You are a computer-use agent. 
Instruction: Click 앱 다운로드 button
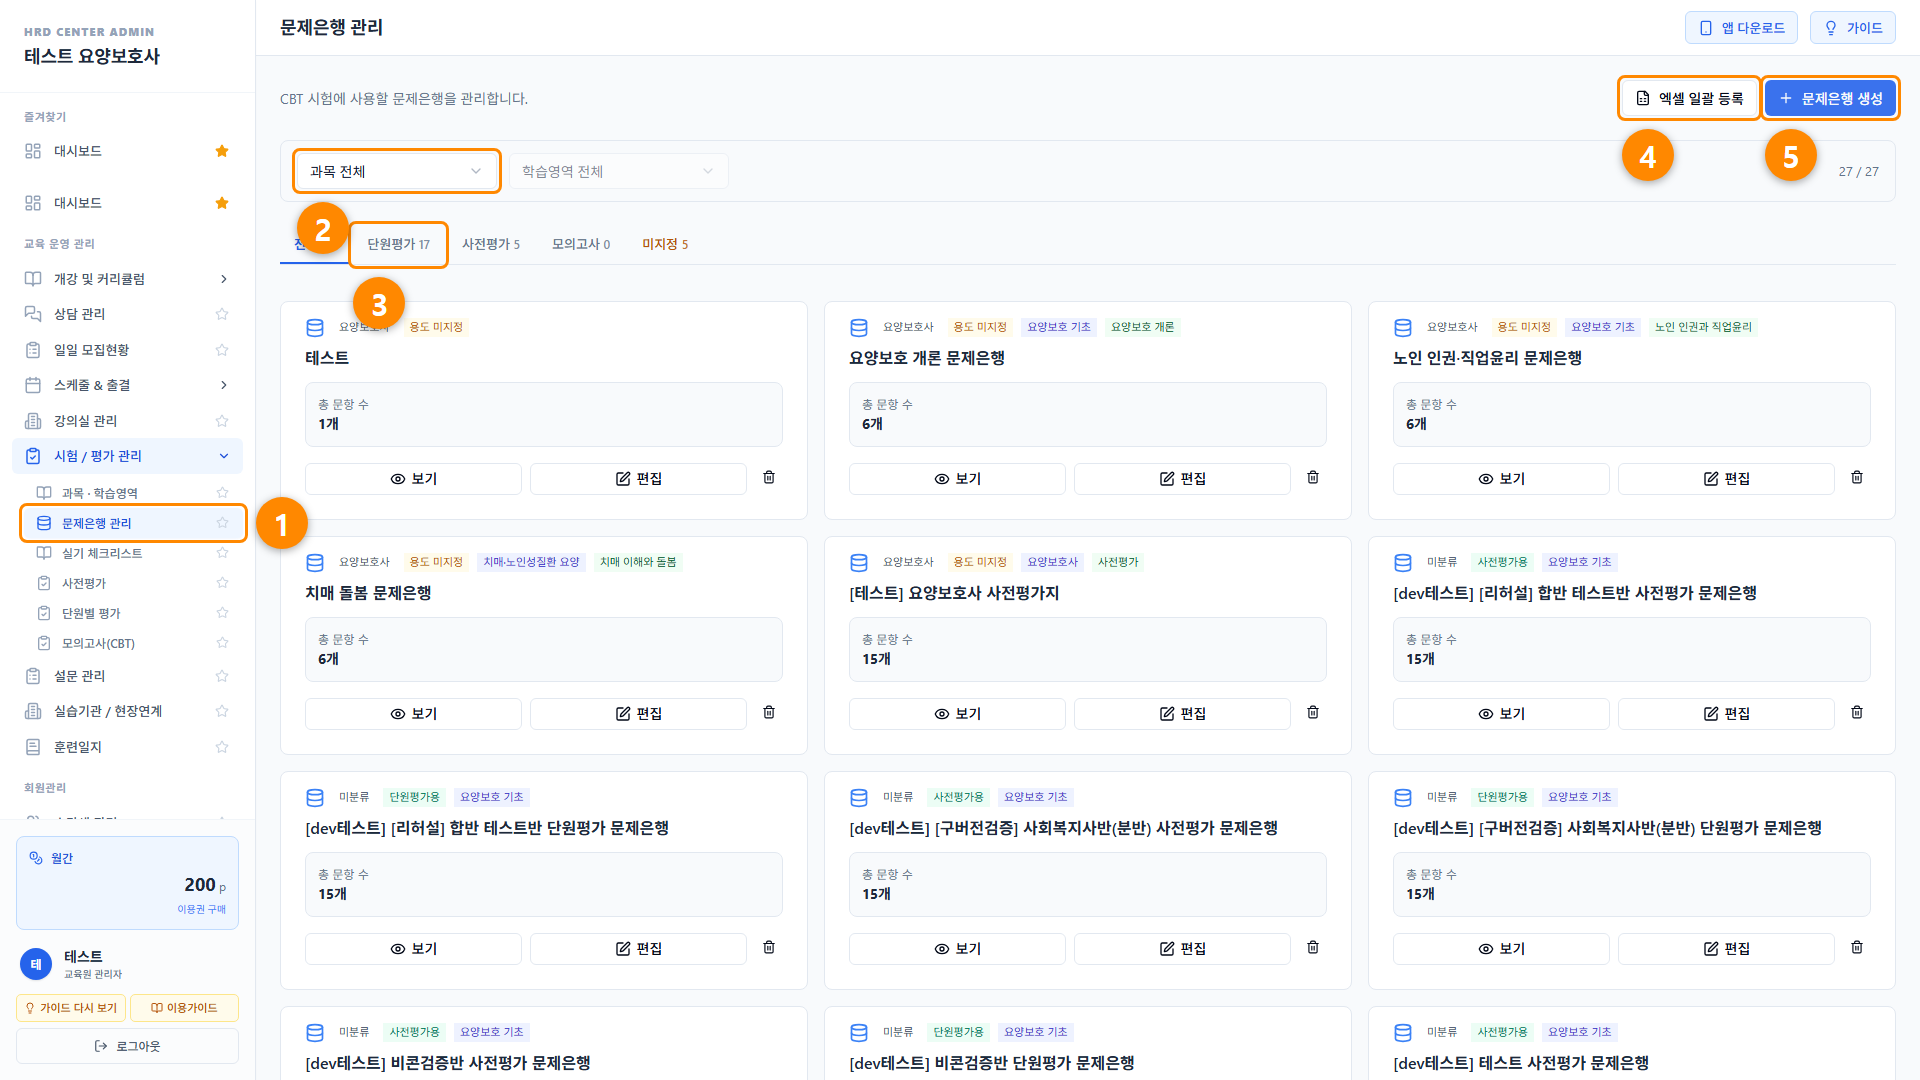(x=1741, y=28)
